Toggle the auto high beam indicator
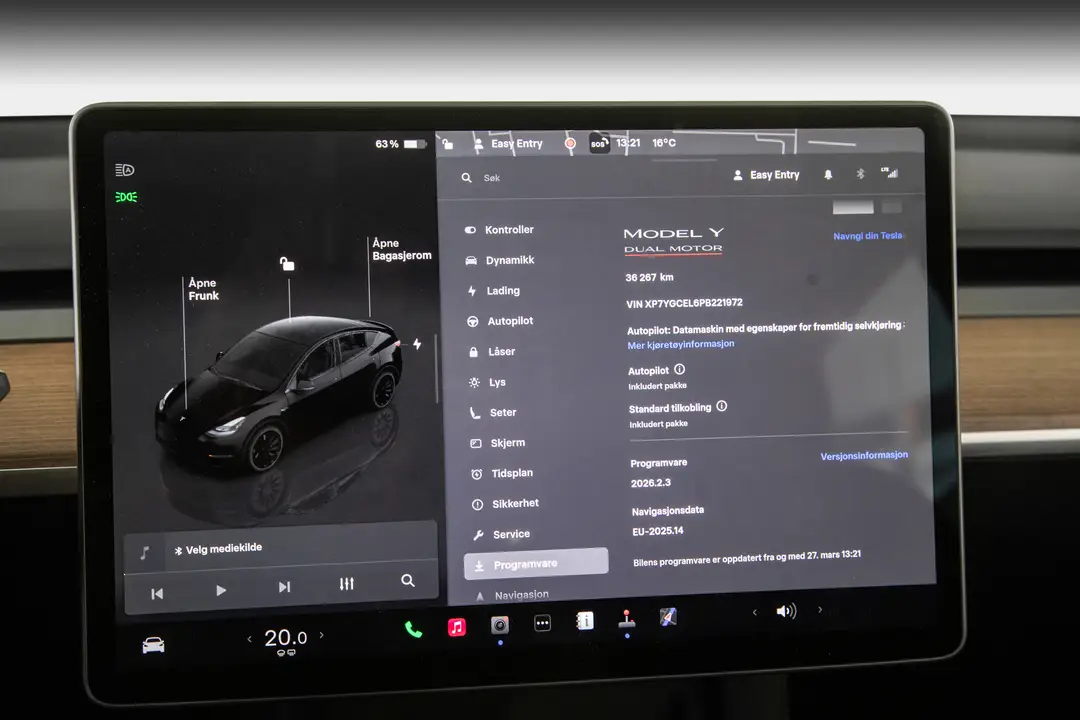The image size is (1080, 720). pos(125,169)
